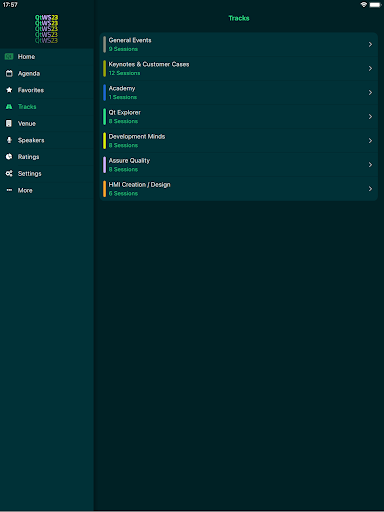The width and height of the screenshot is (384, 512).
Task: Expand Assure Quality chevron
Action: point(370,165)
